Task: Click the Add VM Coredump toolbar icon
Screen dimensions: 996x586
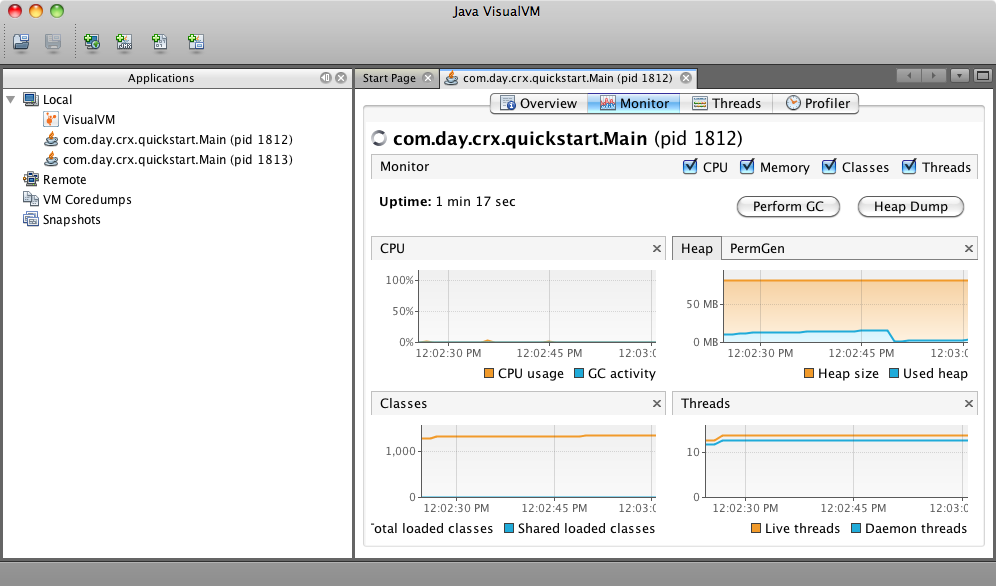Action: pyautogui.click(x=159, y=42)
